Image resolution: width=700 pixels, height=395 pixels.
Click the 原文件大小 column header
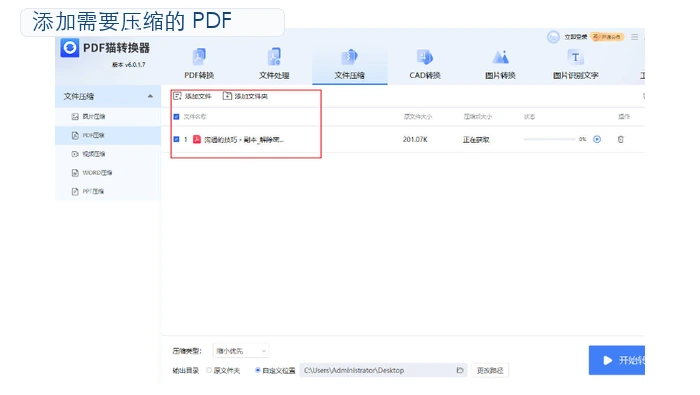pos(418,117)
